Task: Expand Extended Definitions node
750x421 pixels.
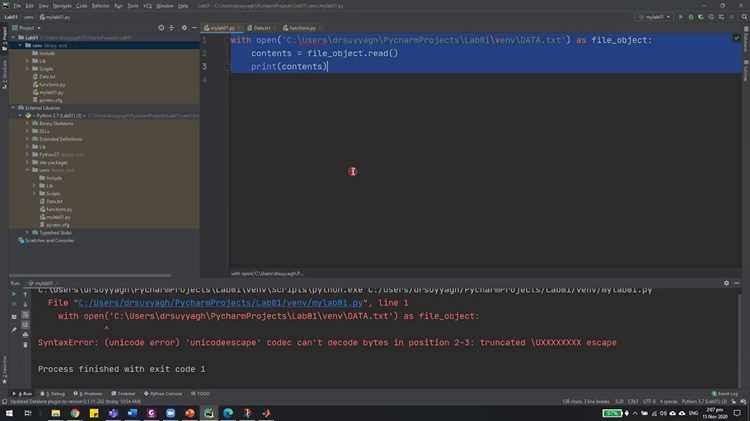Action: click(28, 139)
